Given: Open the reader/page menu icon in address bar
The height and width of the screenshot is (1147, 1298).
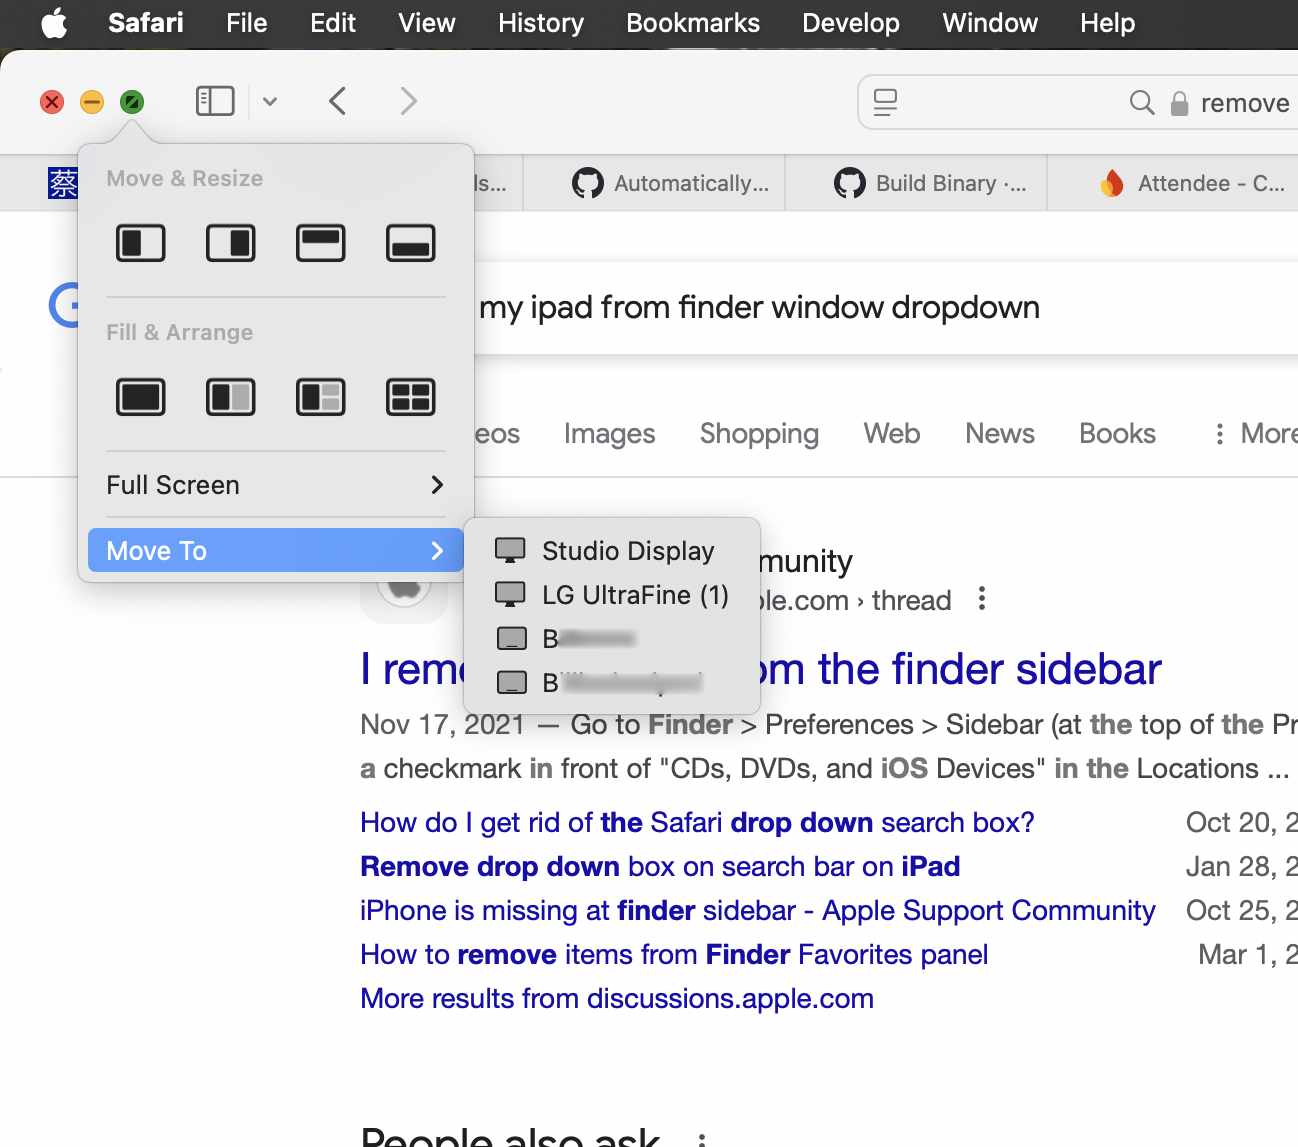Looking at the screenshot, I should (x=885, y=102).
